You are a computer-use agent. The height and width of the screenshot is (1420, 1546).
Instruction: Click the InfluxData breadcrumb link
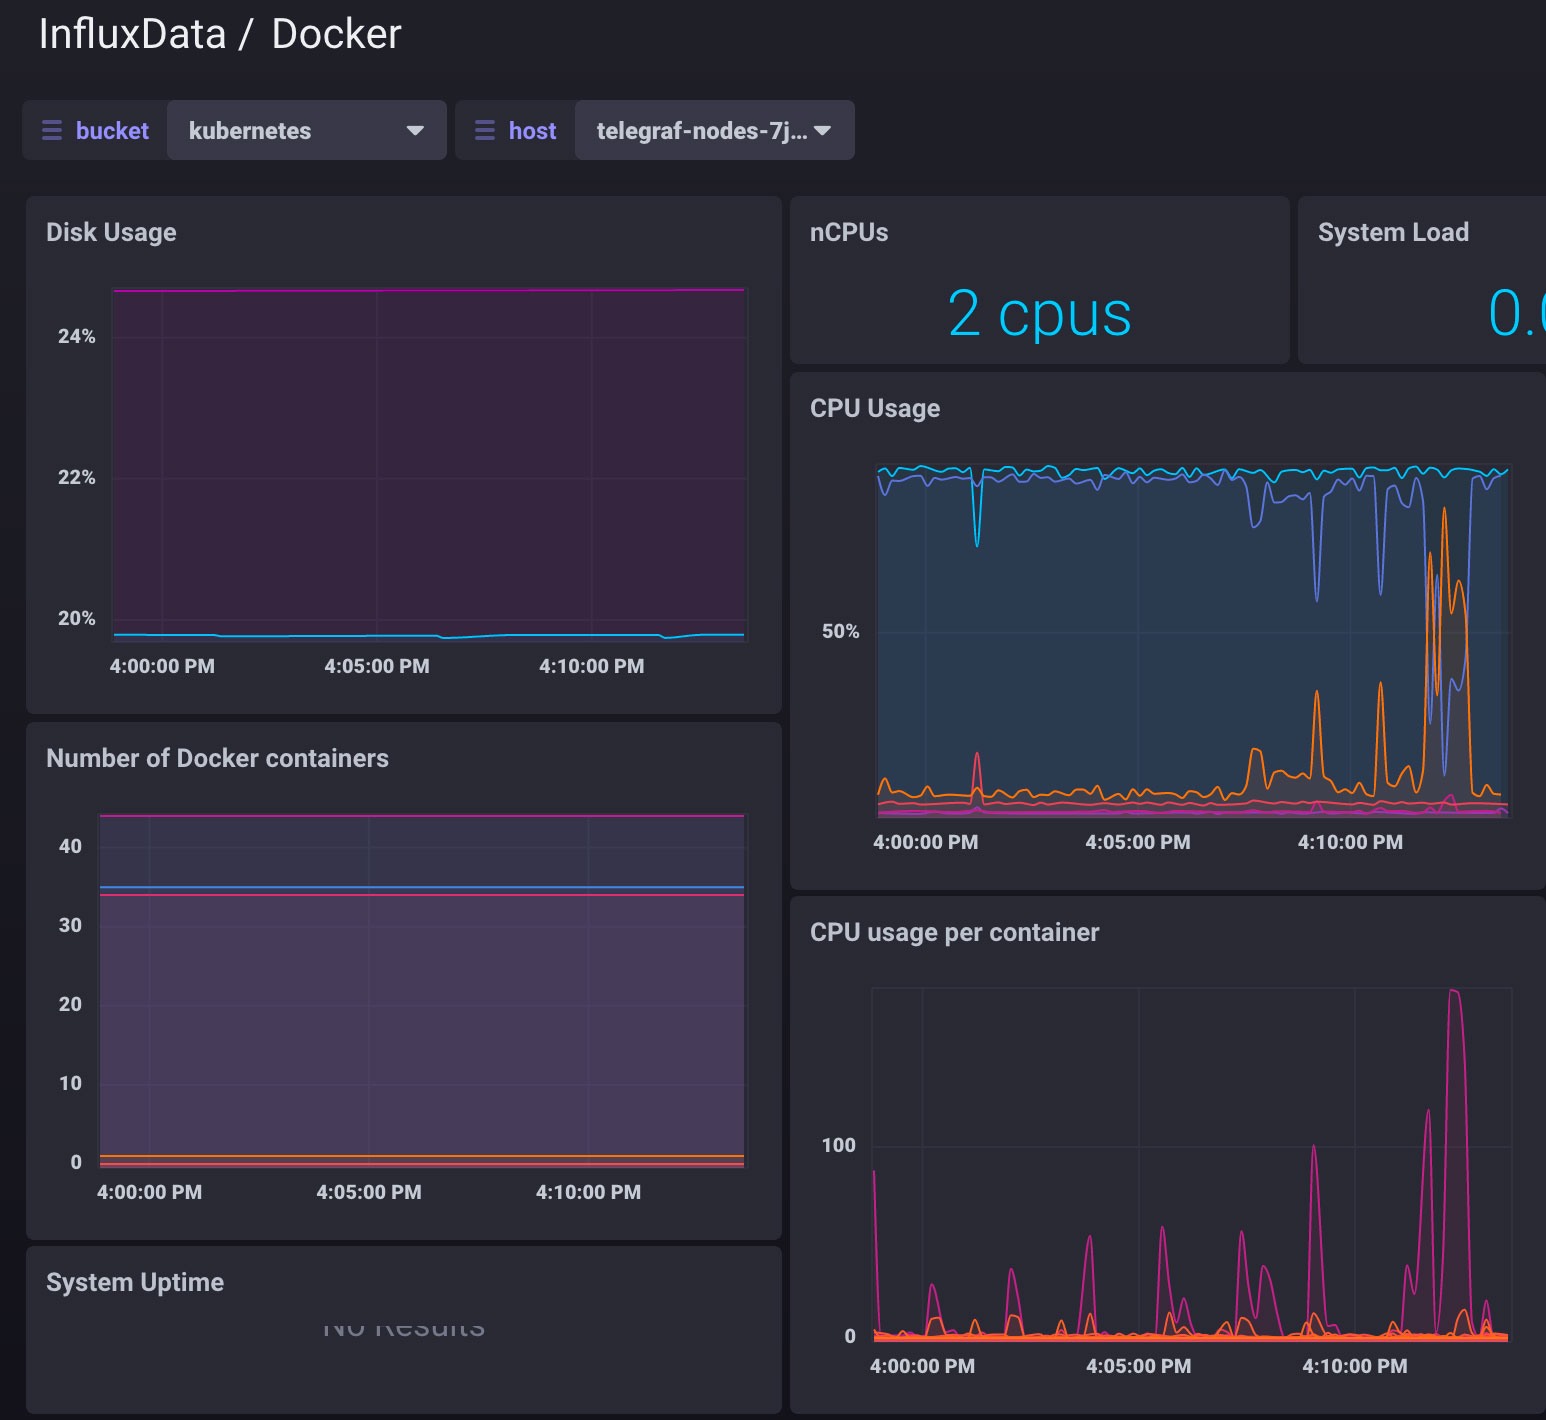point(131,33)
